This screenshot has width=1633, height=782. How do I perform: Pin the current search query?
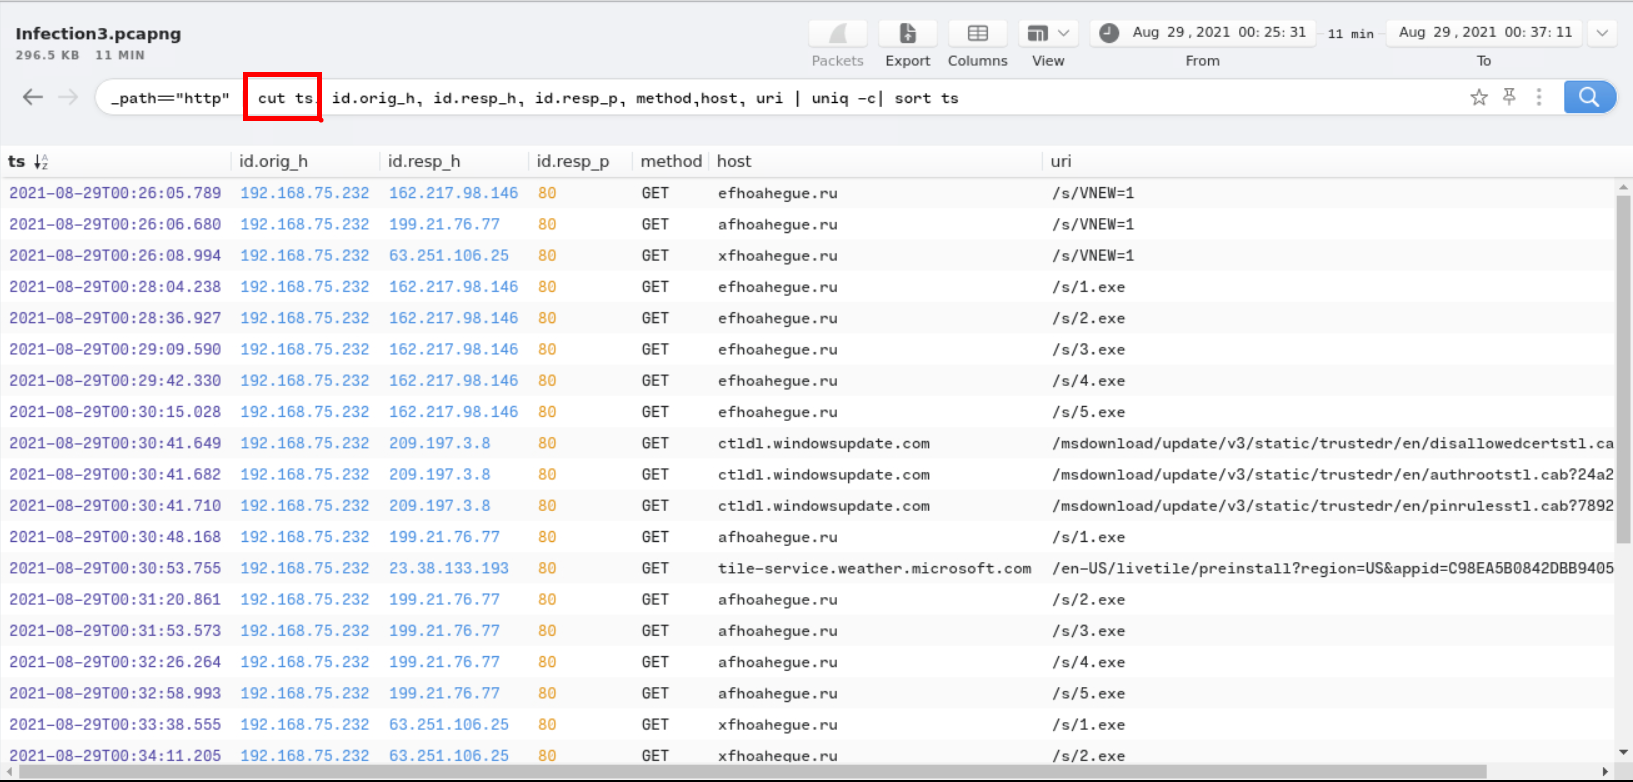click(x=1509, y=97)
